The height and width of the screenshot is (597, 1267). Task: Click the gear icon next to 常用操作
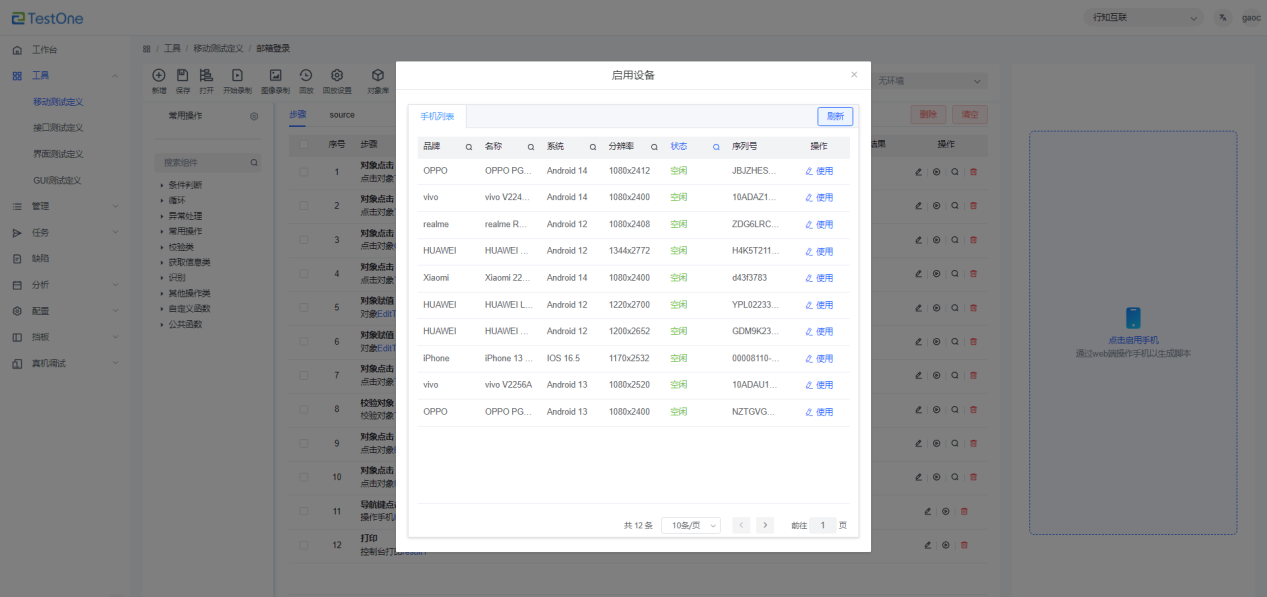pos(254,116)
